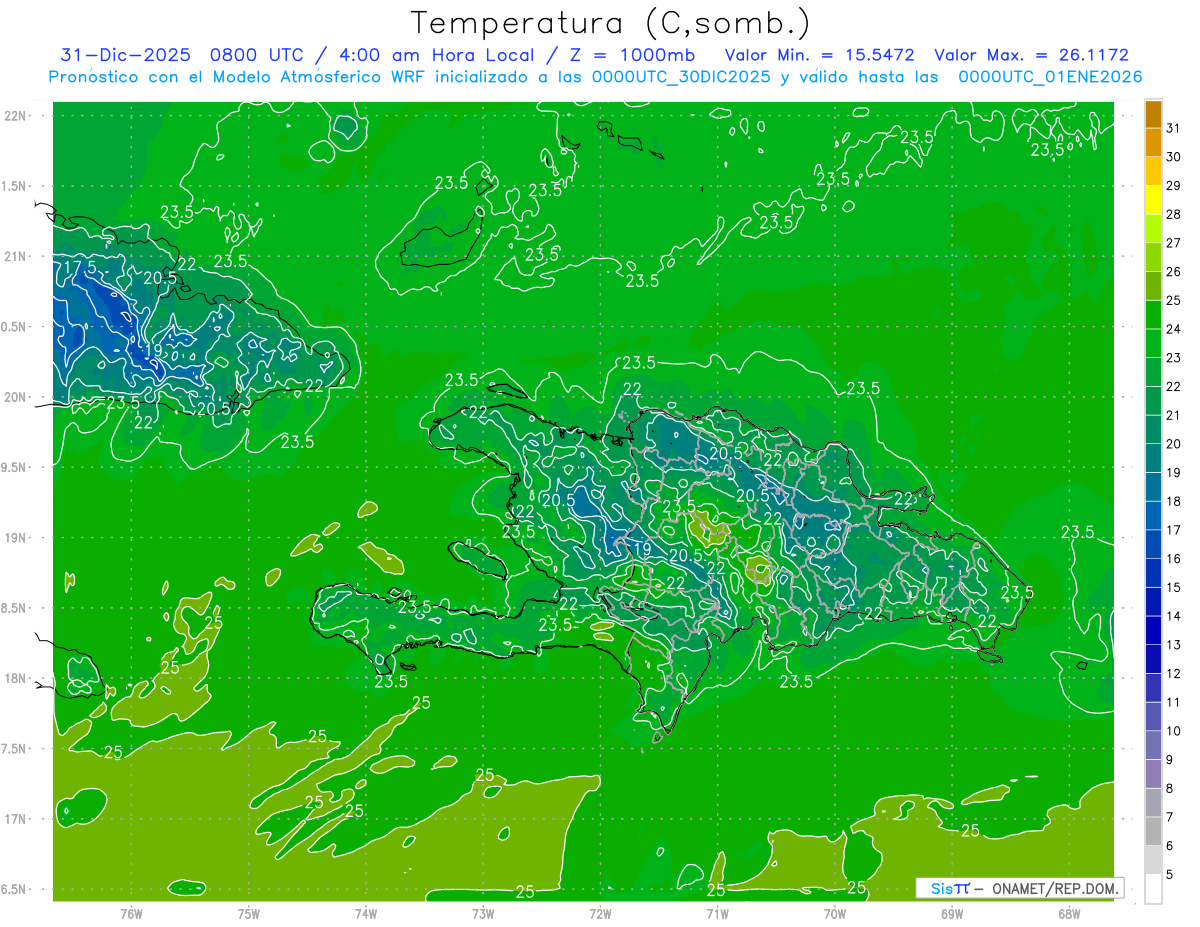Click the '68W' longitude label
The image size is (1200, 927).
point(1069,913)
